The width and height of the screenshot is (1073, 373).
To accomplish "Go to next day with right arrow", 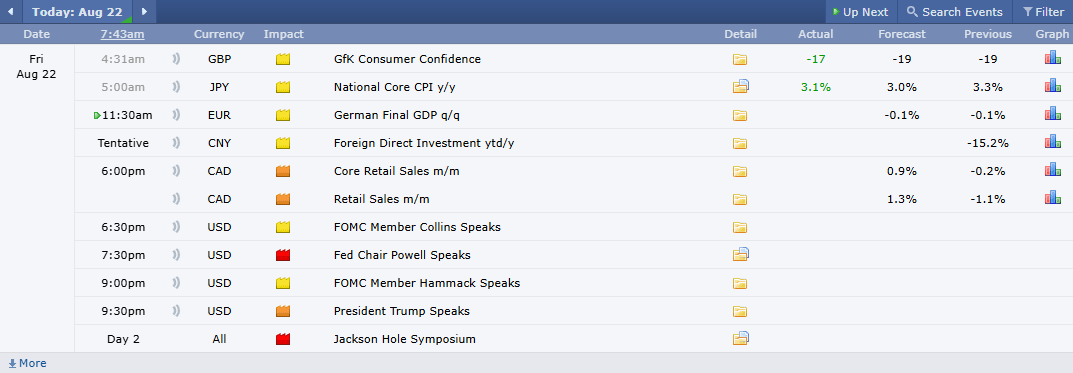I will pos(144,12).
